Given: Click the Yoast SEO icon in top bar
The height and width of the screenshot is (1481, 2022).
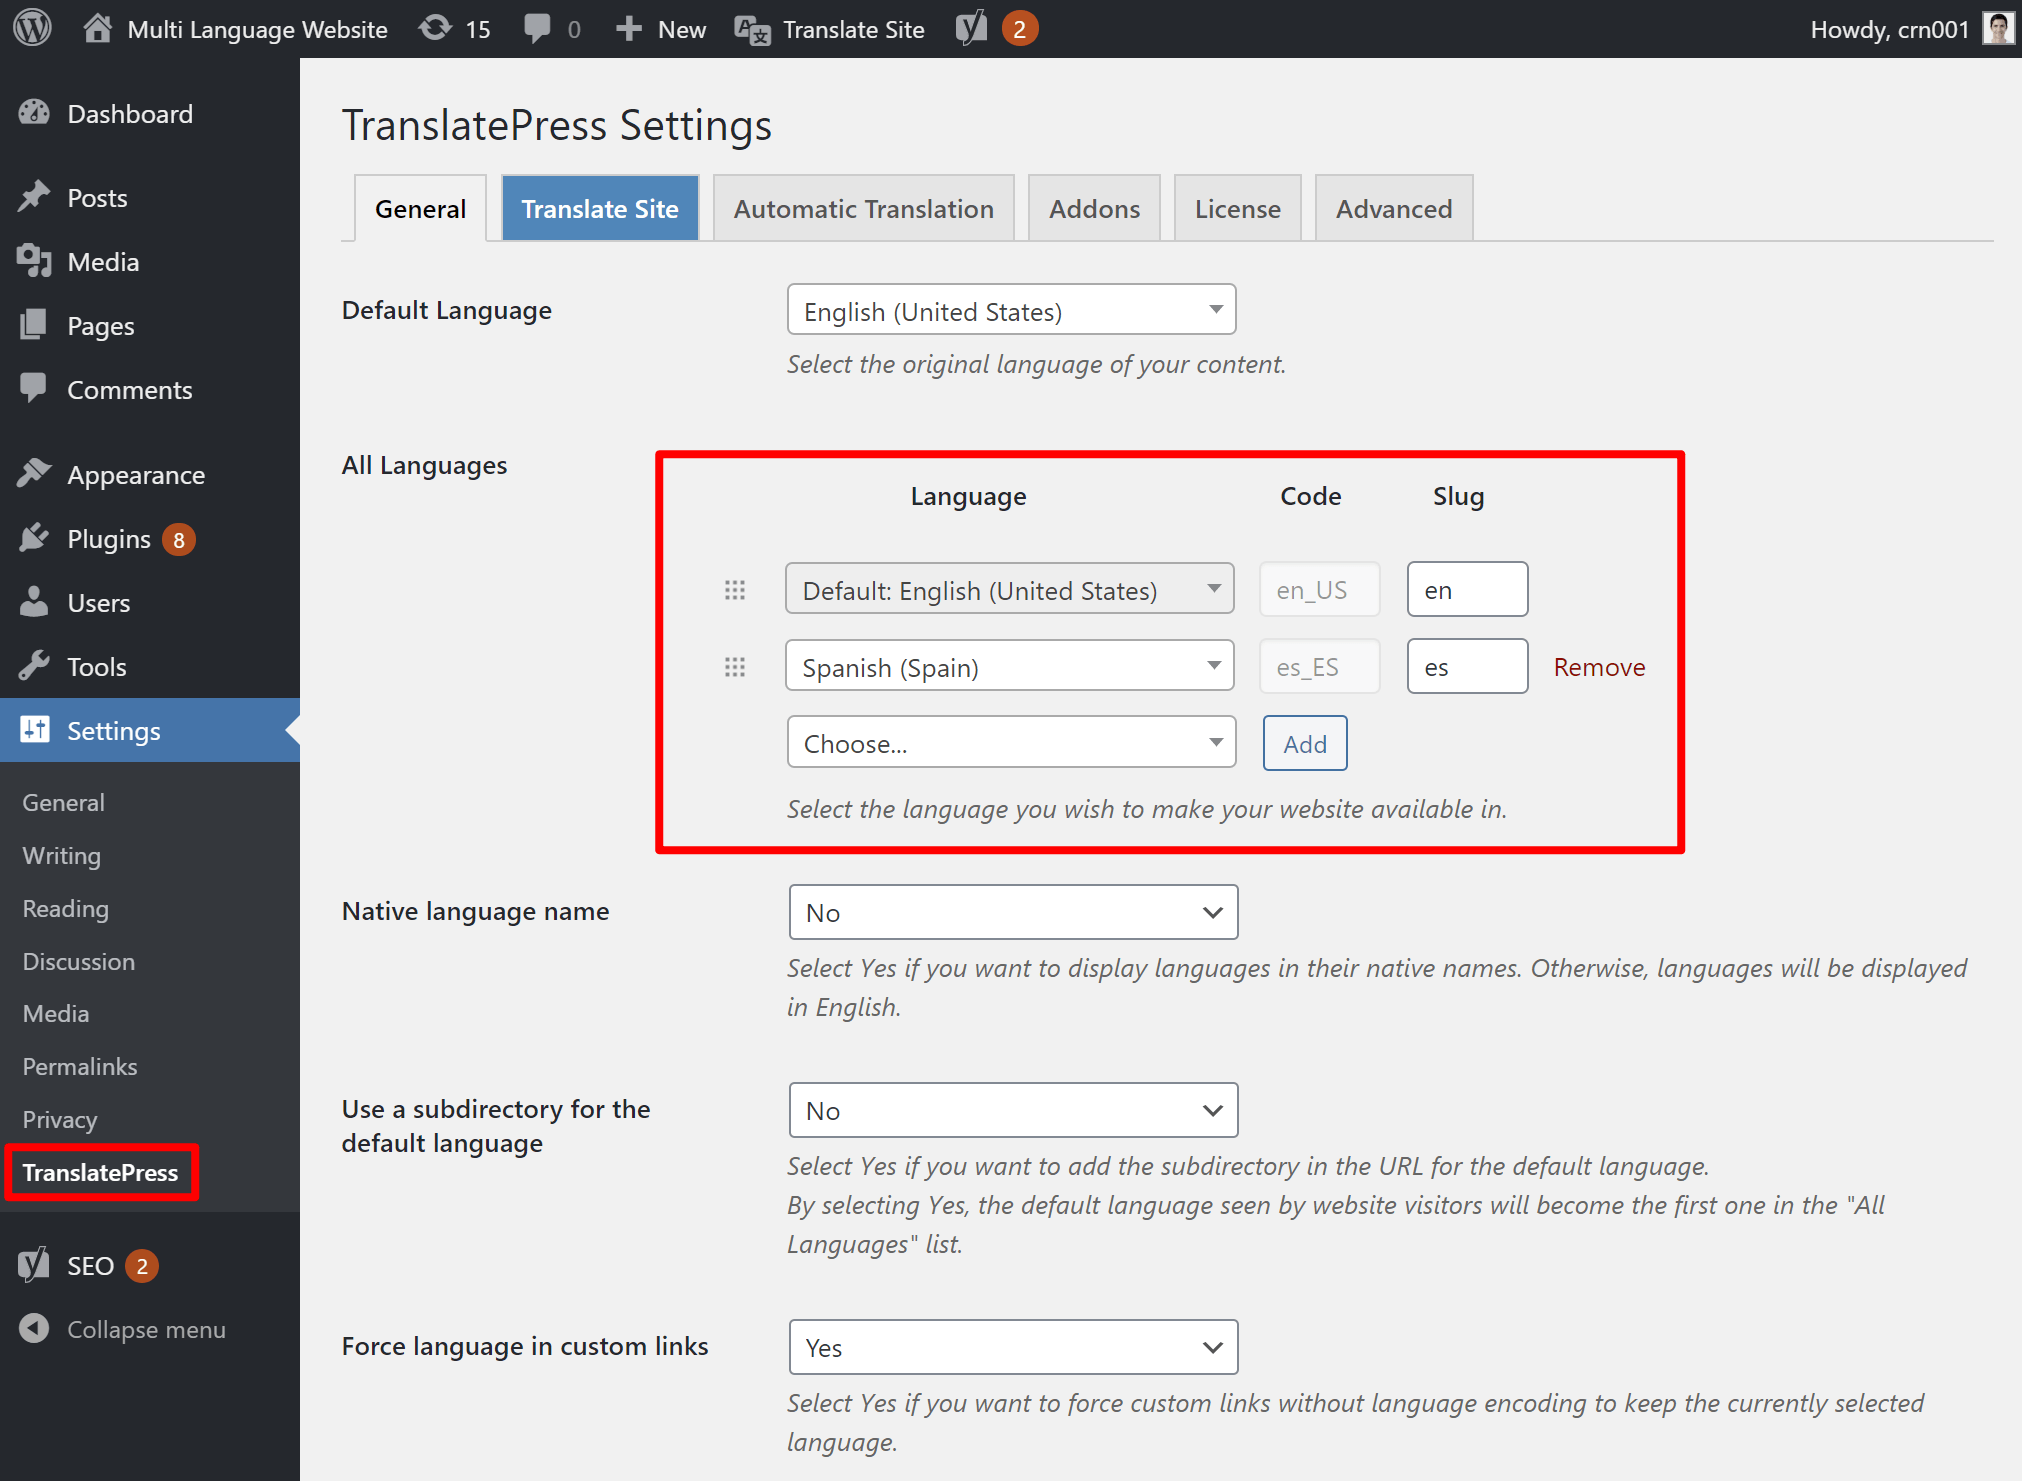Looking at the screenshot, I should click(971, 28).
